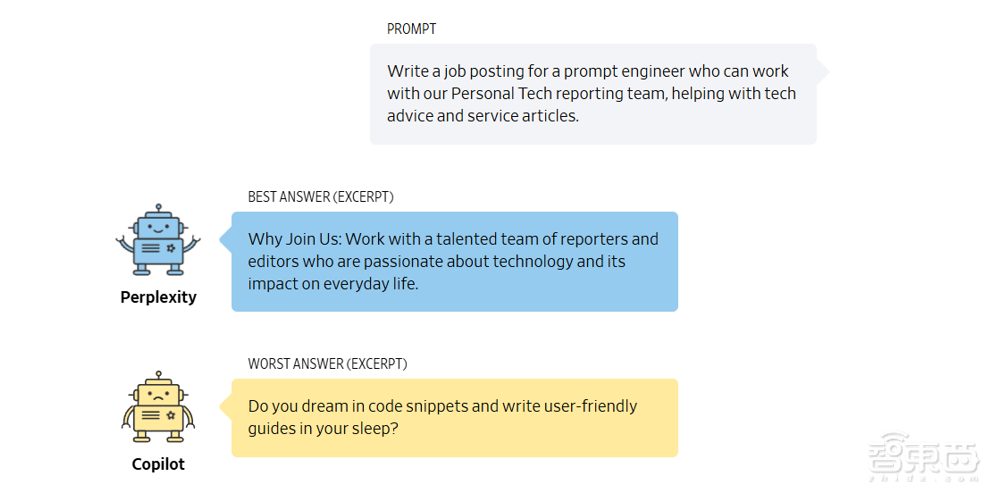Click the tail pointer of the gray prompt bubble

pyautogui.click(x=822, y=71)
